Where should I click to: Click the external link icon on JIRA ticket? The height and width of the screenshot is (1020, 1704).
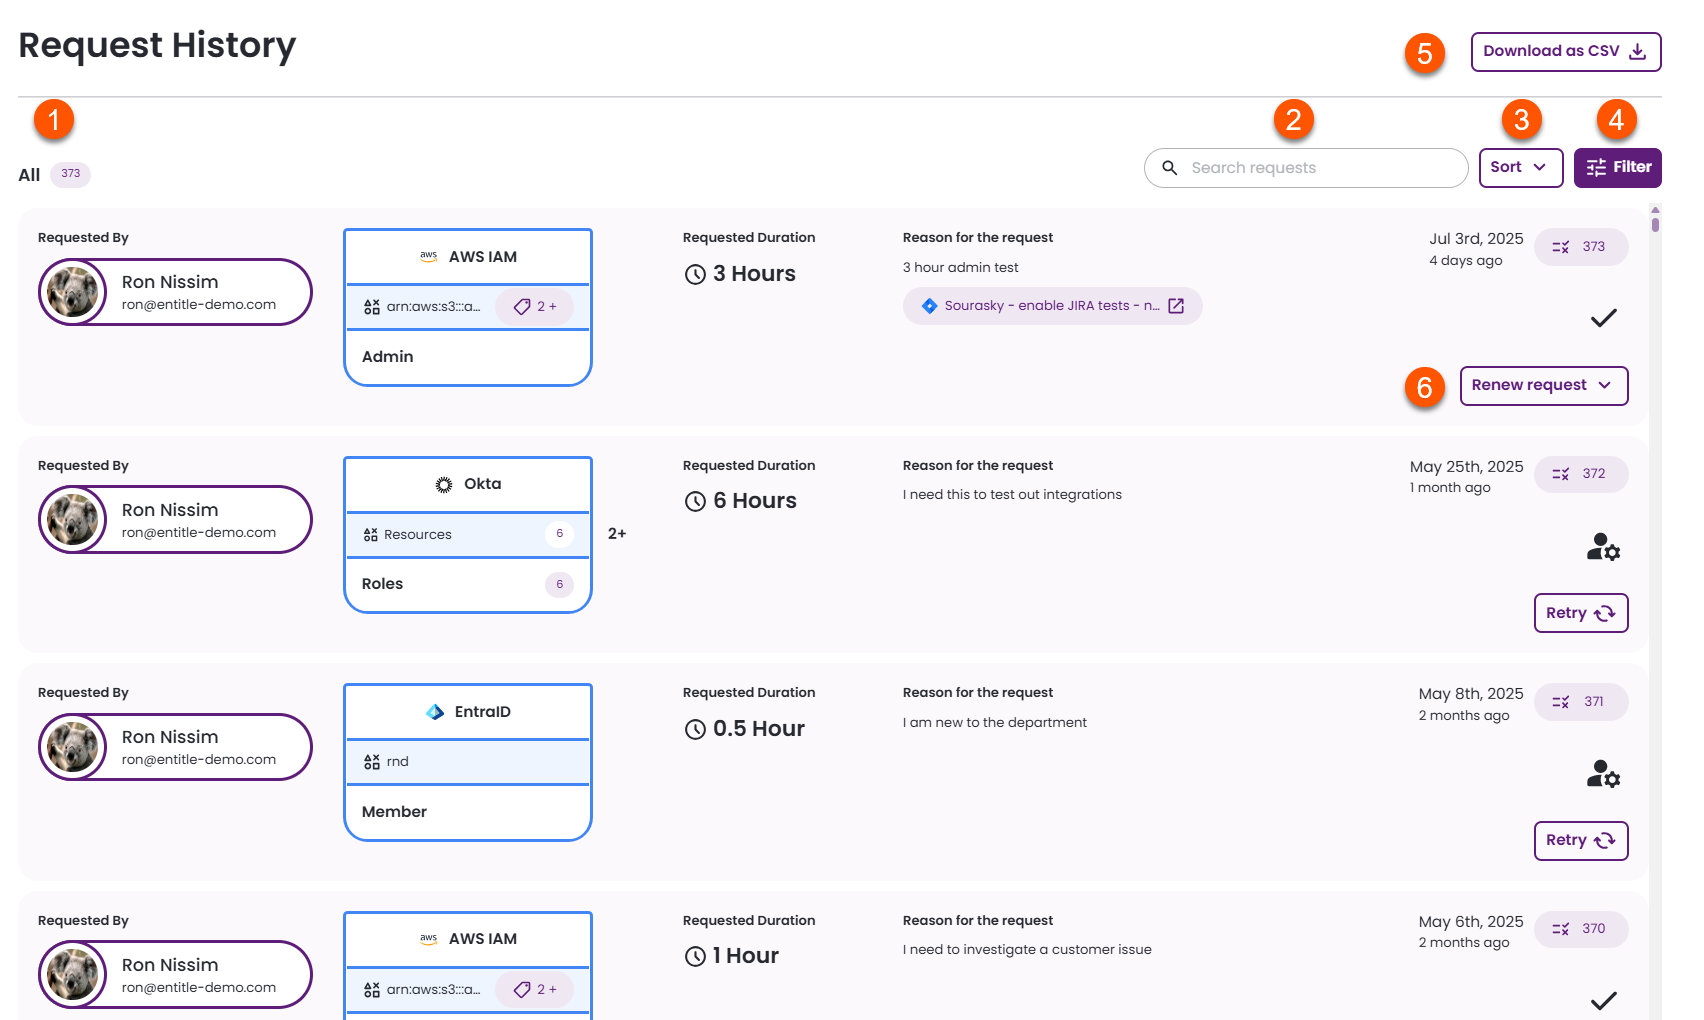1176,306
